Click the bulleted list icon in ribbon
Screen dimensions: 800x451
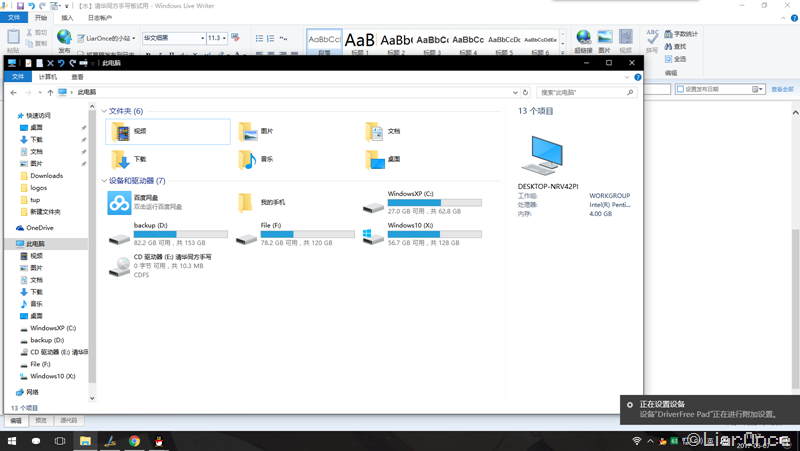pyautogui.click(x=259, y=38)
